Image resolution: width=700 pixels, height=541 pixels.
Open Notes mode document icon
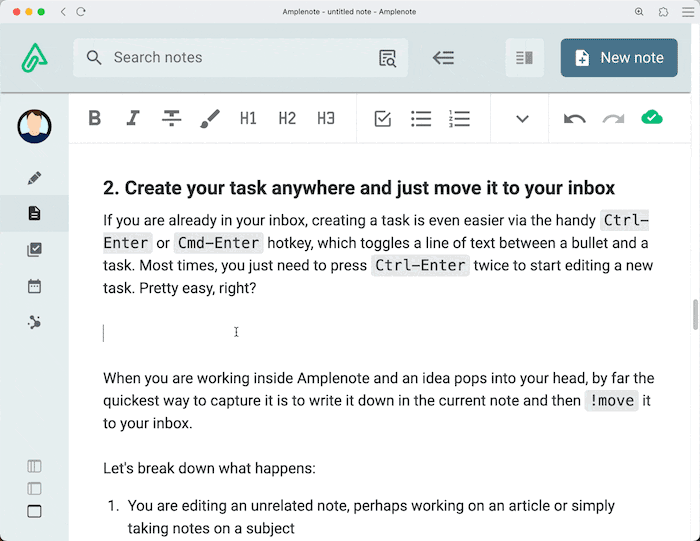click(34, 213)
